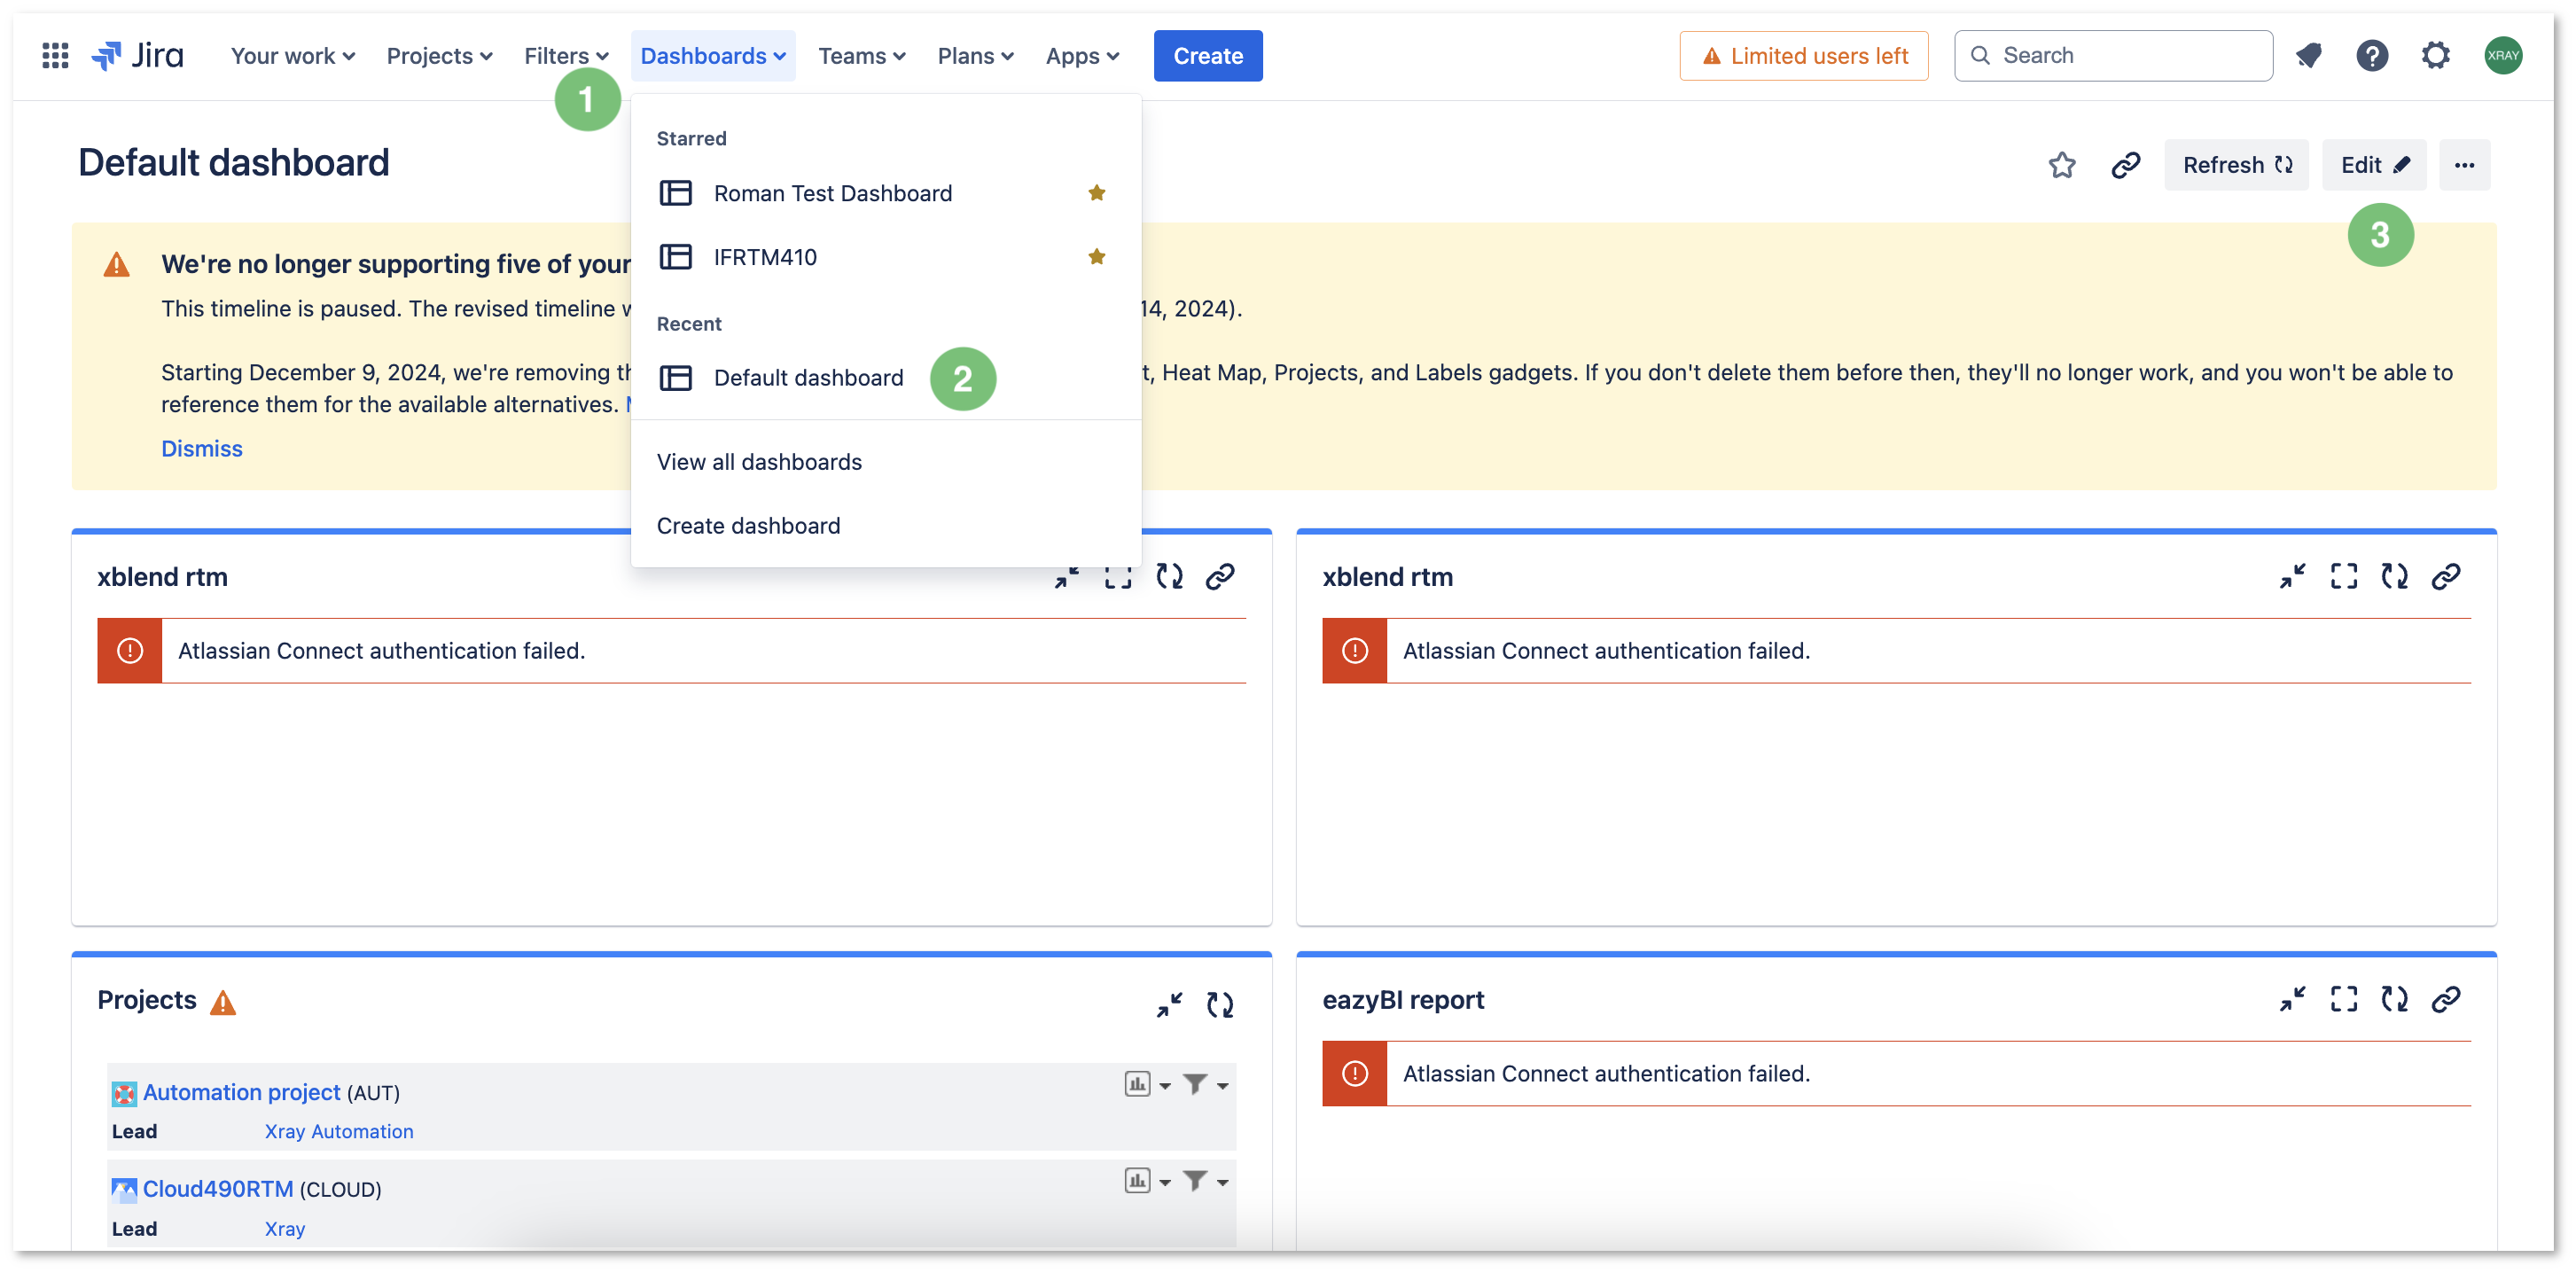Refresh the eazyBI report gadget
This screenshot has width=2576, height=1273.
(x=2394, y=999)
